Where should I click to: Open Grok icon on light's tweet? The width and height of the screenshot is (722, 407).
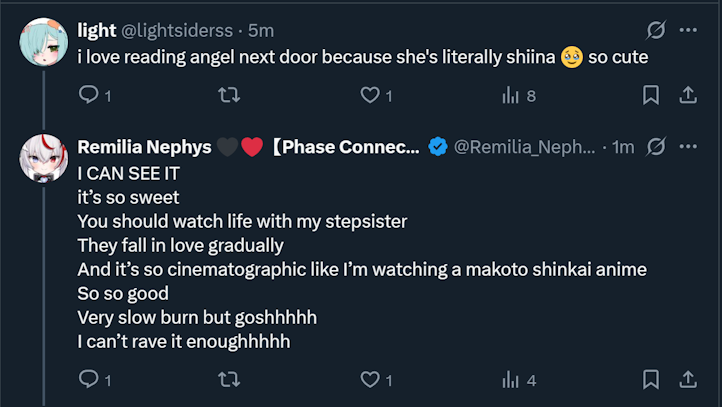[657, 30]
